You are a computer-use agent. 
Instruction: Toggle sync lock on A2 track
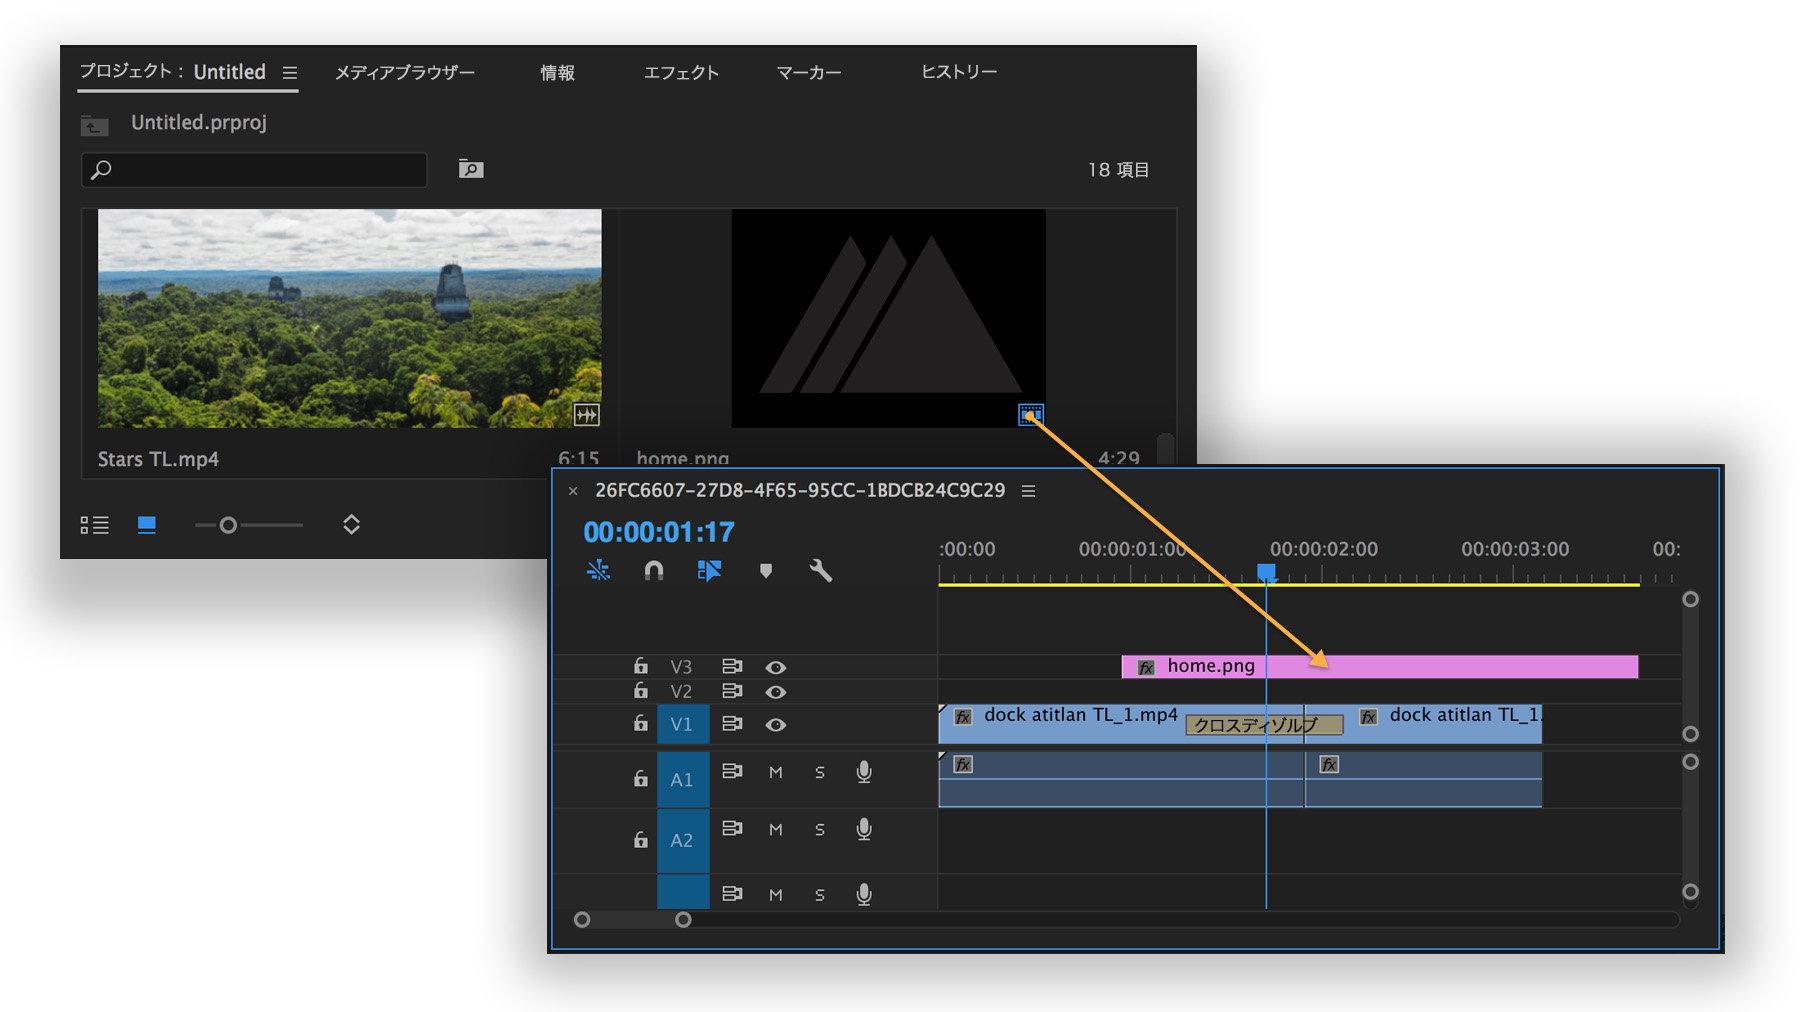732,828
